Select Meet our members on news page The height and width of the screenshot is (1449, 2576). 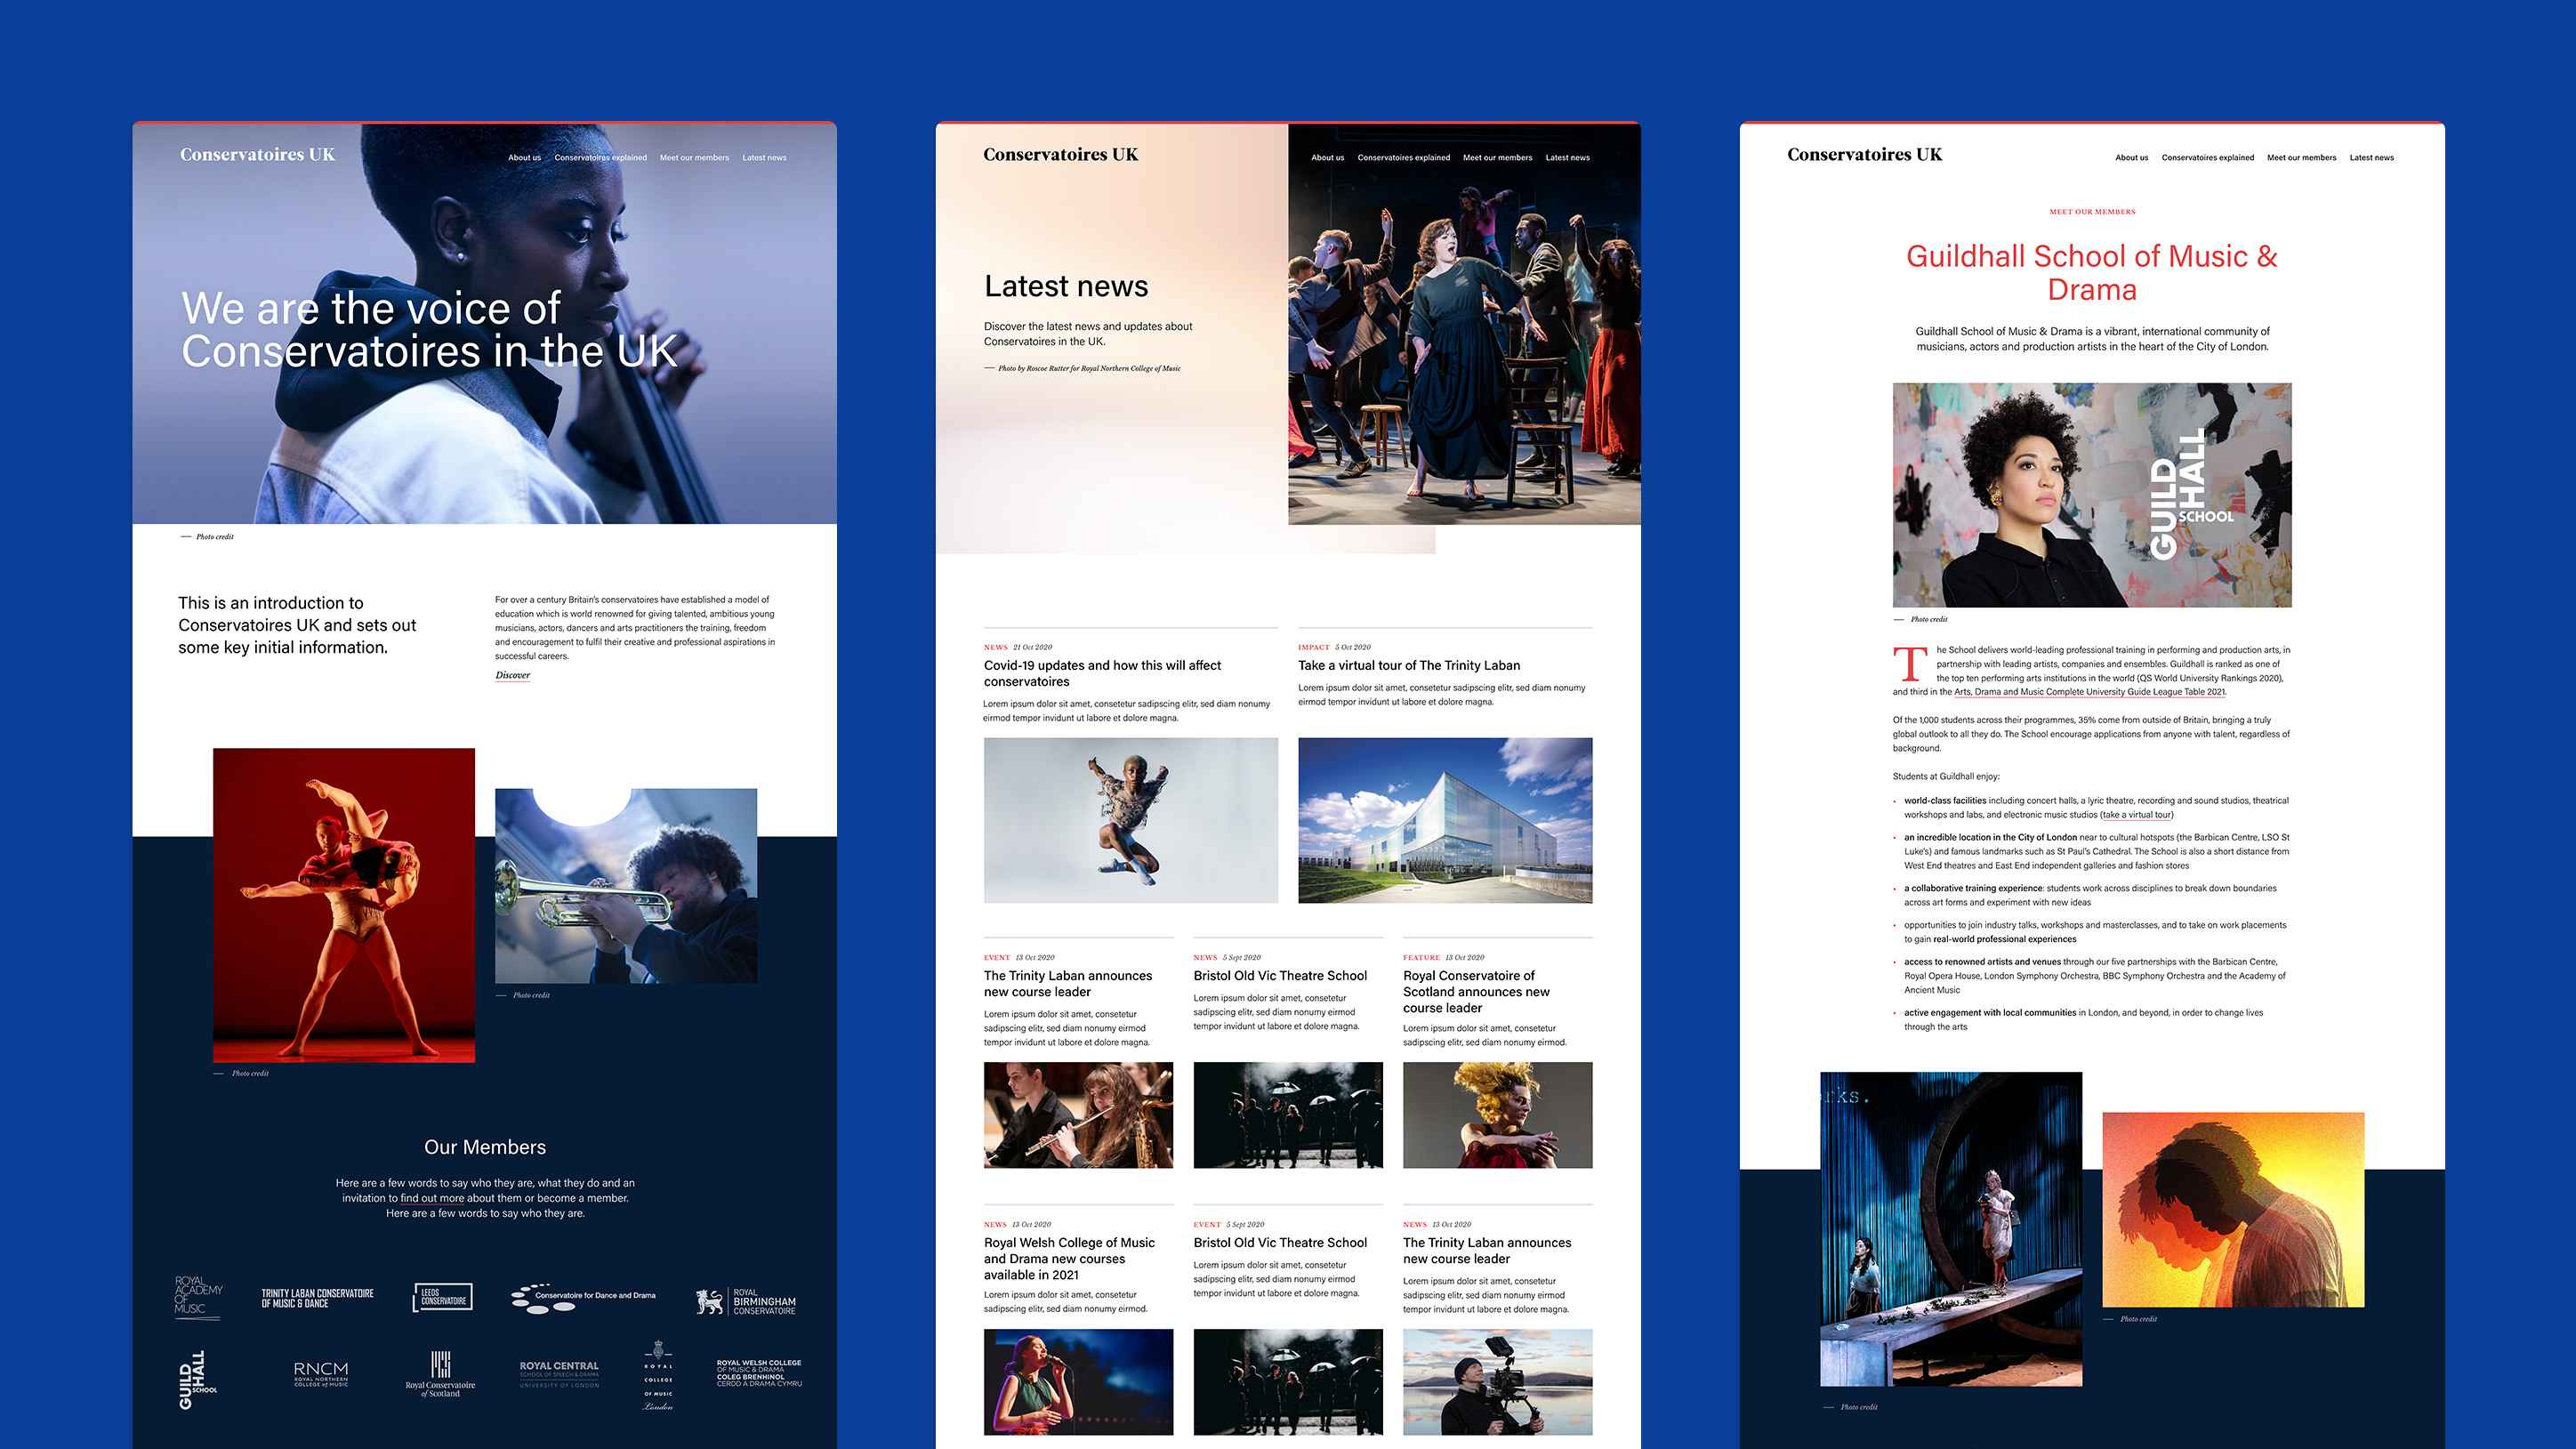(1497, 158)
